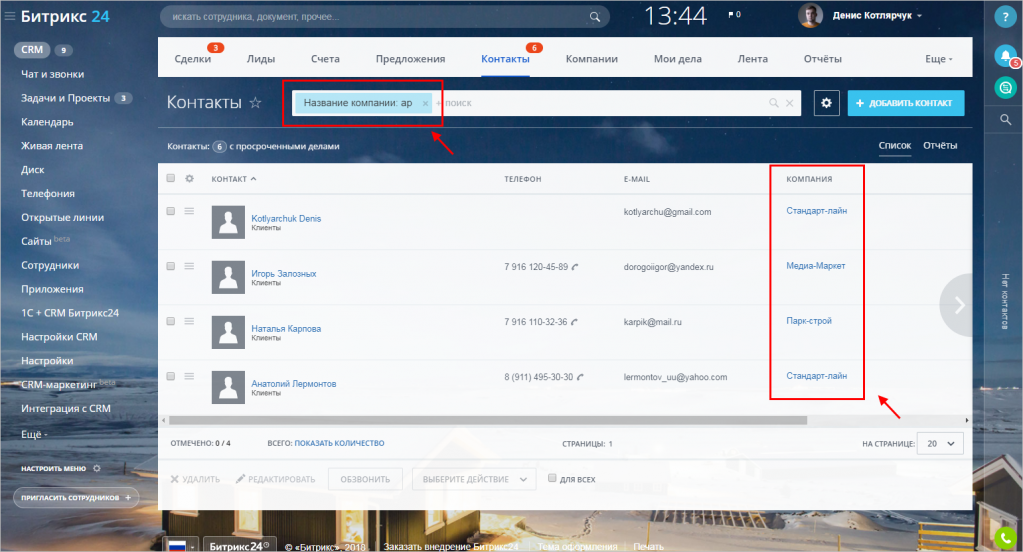The image size is (1023, 552).
Task: Click the horizontal scrollbar under the contacts table
Action: coord(487,420)
